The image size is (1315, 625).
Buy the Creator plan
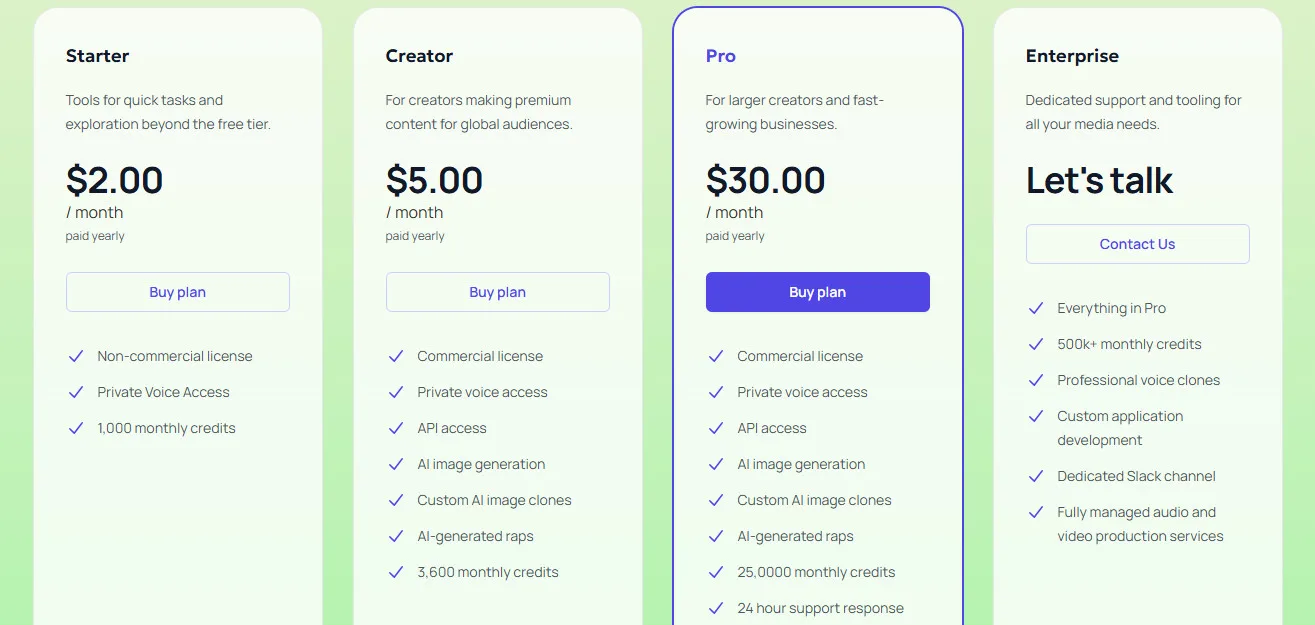coord(498,292)
